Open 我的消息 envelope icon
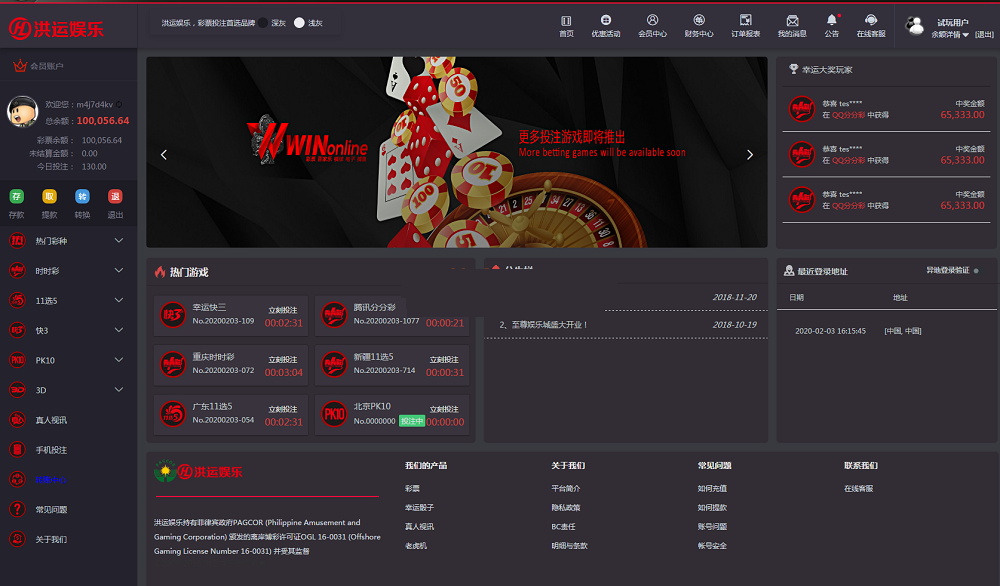This screenshot has width=1000, height=586. click(x=792, y=21)
